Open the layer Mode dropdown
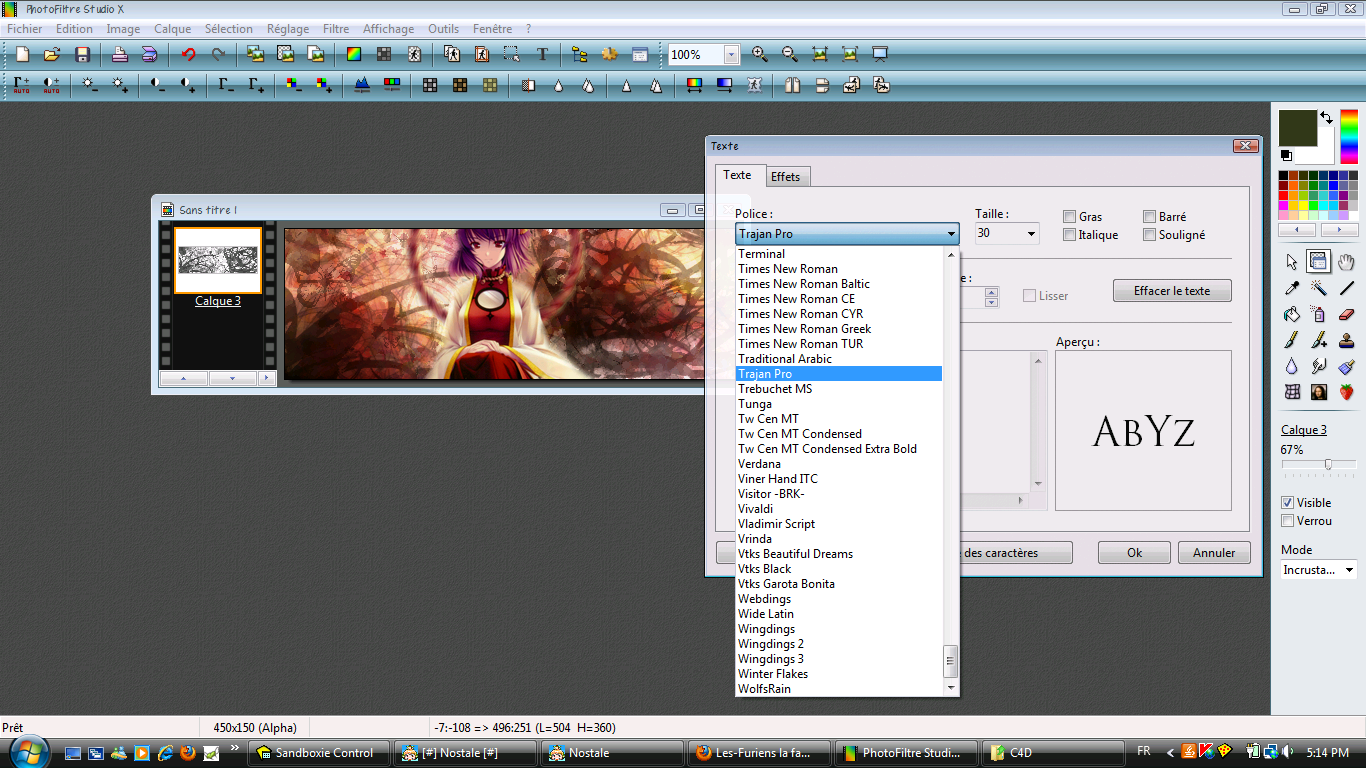 point(1318,570)
